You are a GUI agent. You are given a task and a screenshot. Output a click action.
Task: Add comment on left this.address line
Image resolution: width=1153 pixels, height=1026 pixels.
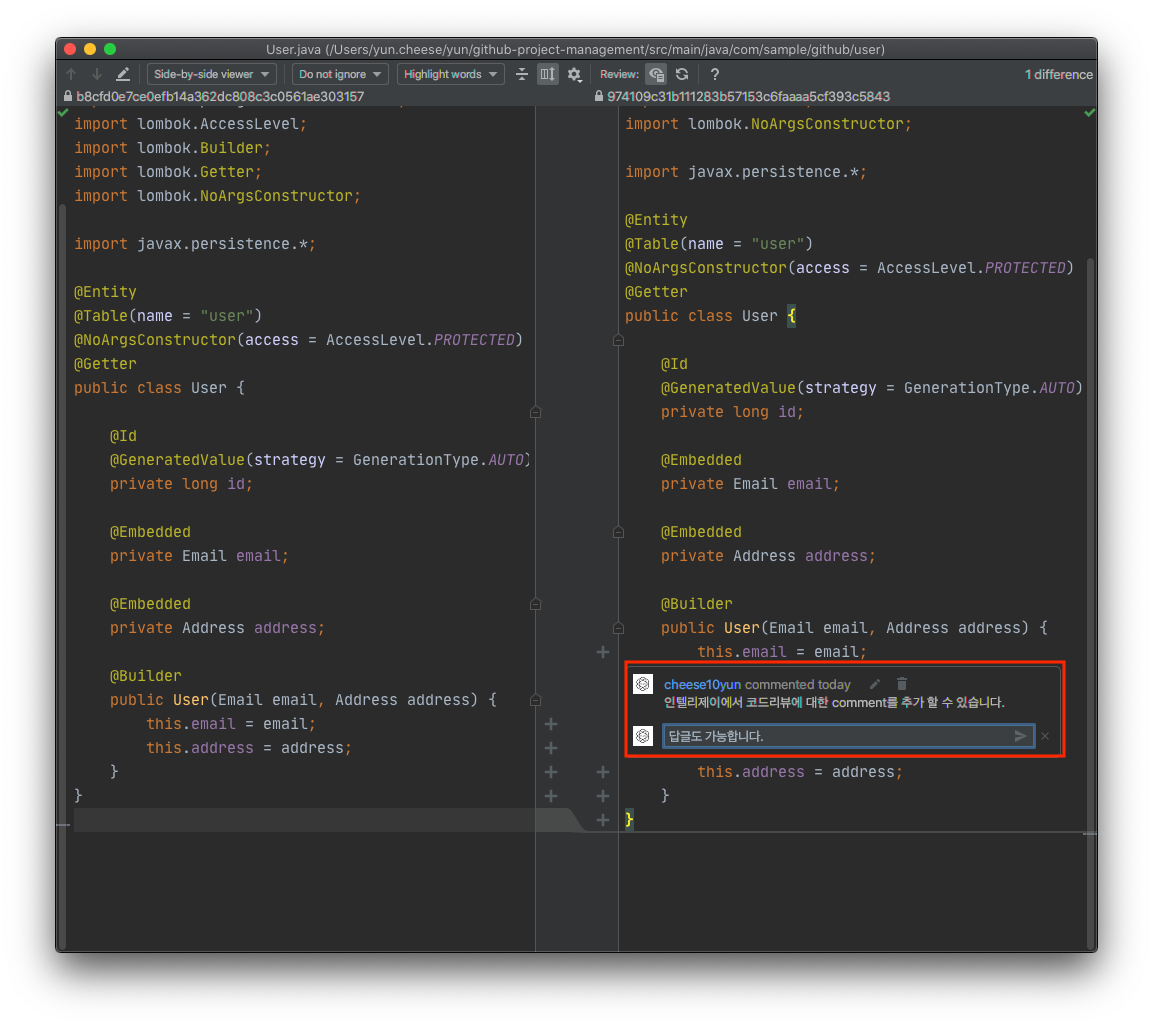(551, 748)
